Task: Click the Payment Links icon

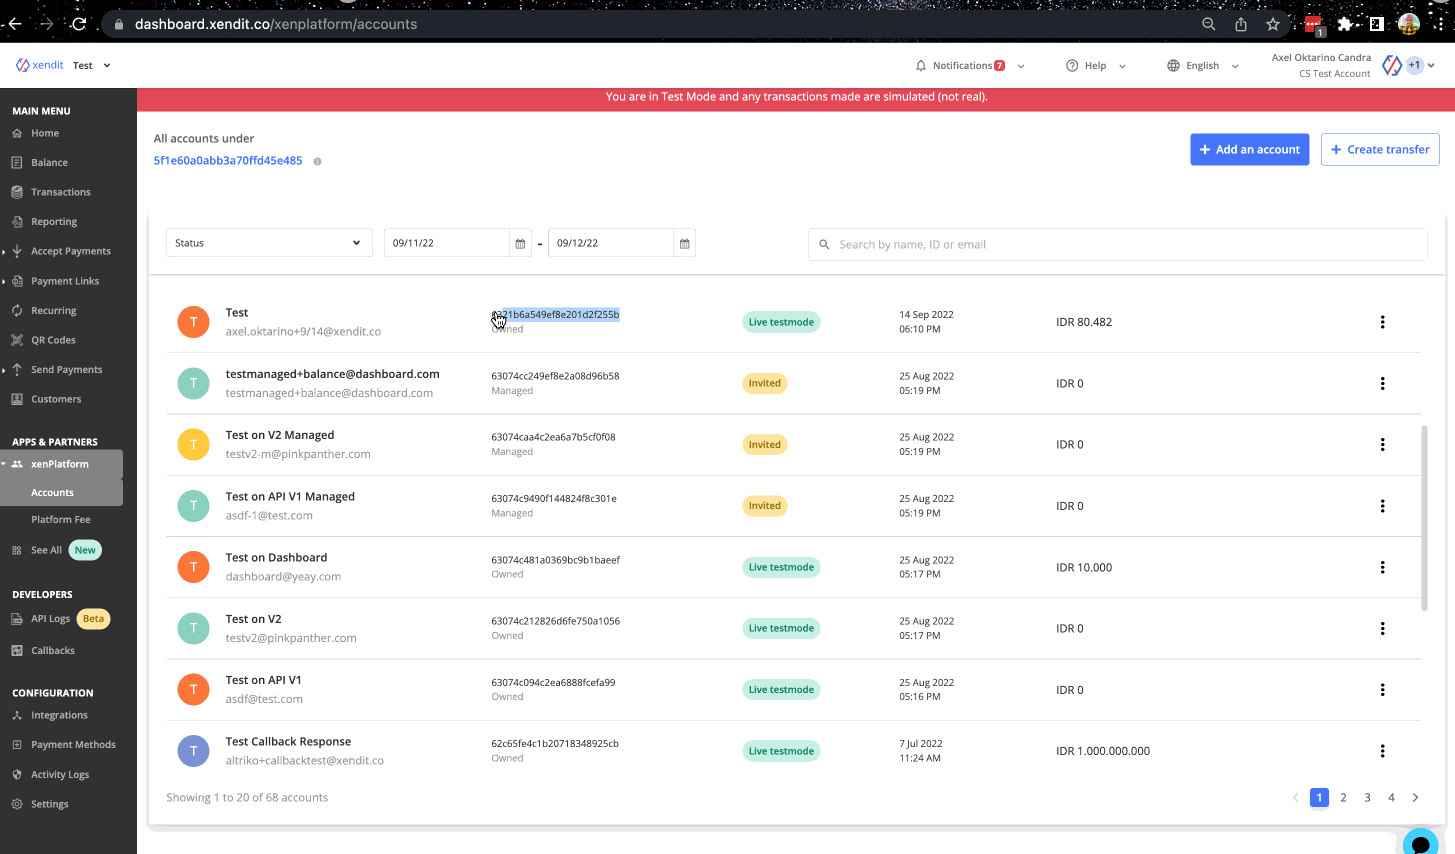Action: tap(17, 281)
